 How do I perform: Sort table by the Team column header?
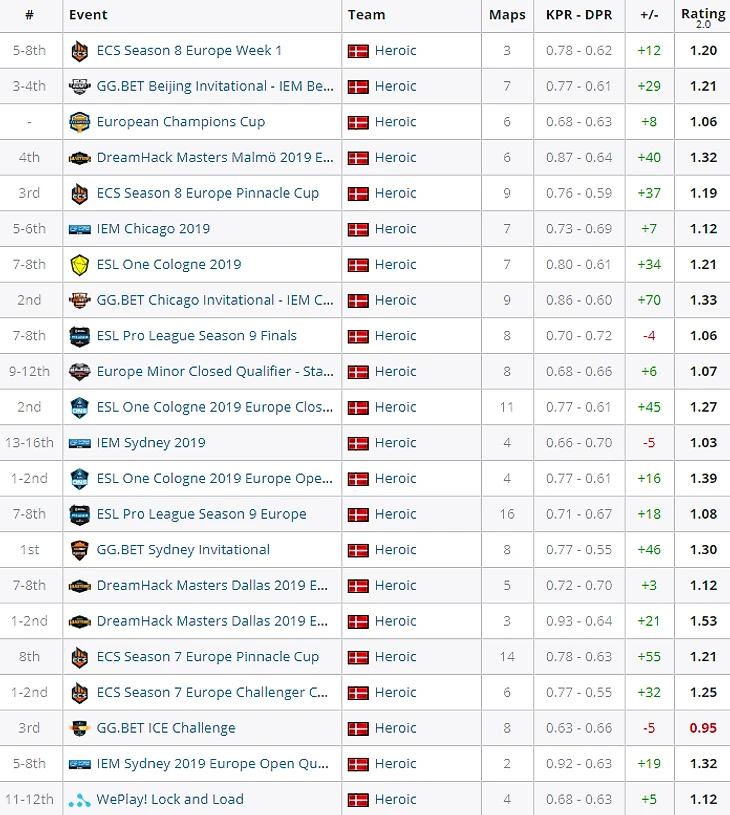[367, 15]
